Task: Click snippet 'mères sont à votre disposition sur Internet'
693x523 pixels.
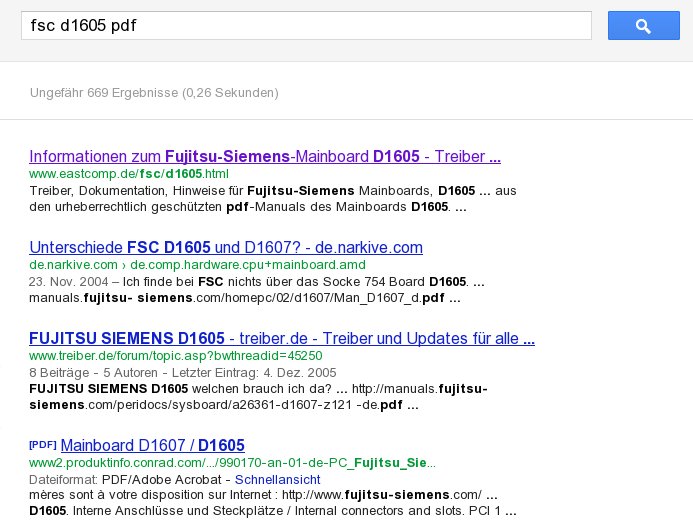Action: coord(150,495)
